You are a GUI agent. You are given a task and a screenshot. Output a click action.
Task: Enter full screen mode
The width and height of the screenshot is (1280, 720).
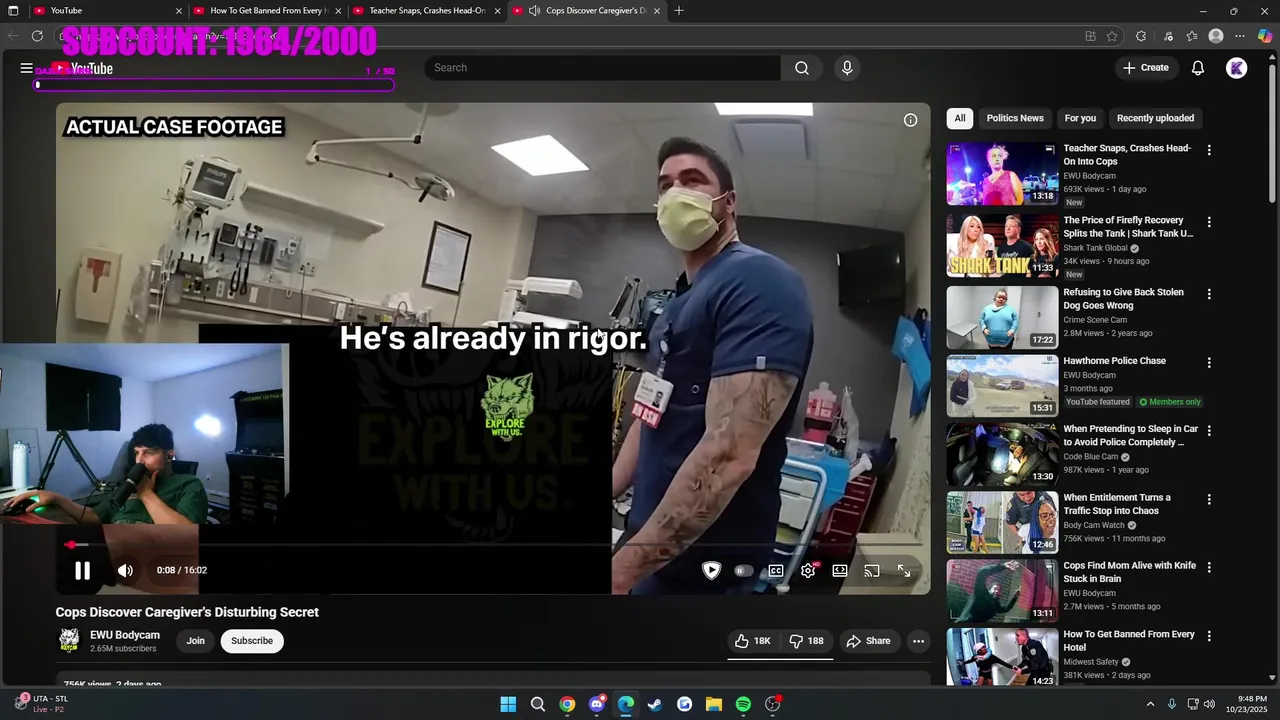(904, 571)
